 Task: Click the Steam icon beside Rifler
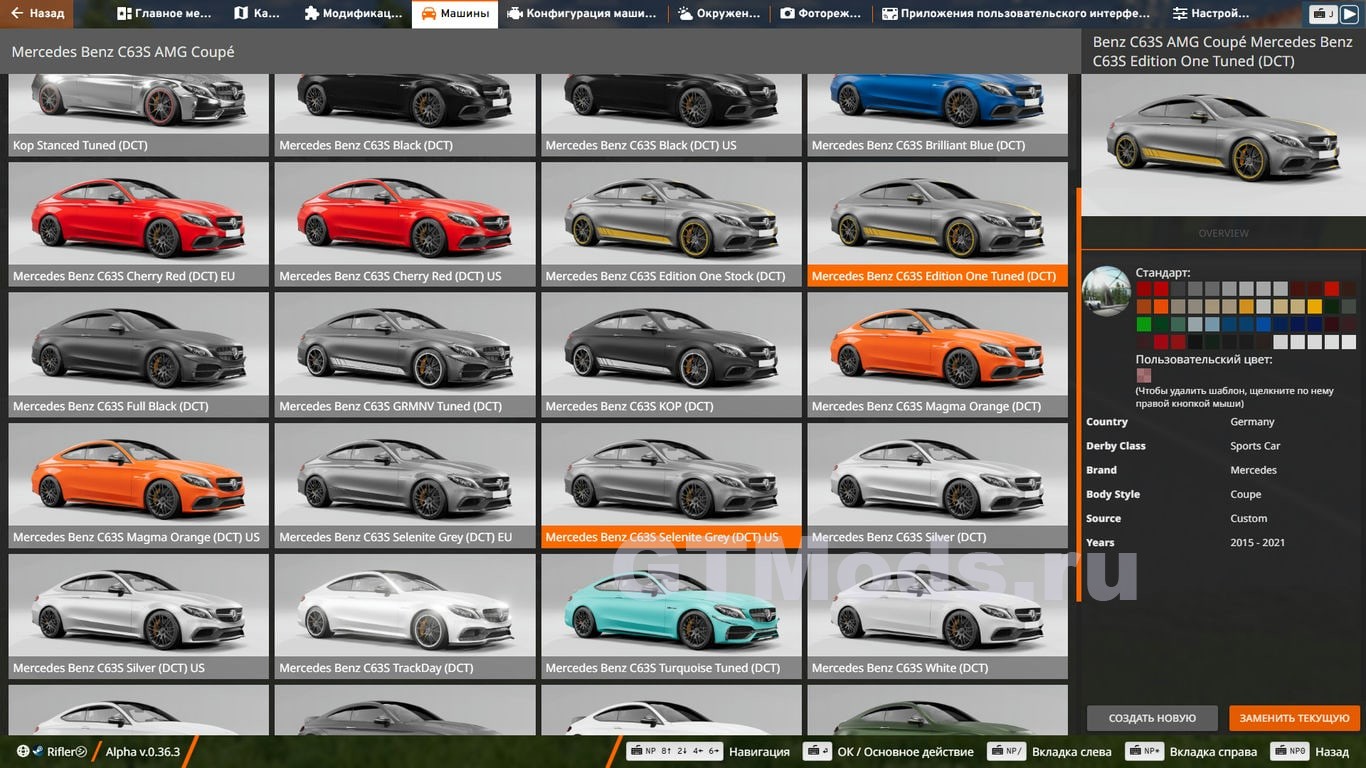pyautogui.click(x=38, y=751)
